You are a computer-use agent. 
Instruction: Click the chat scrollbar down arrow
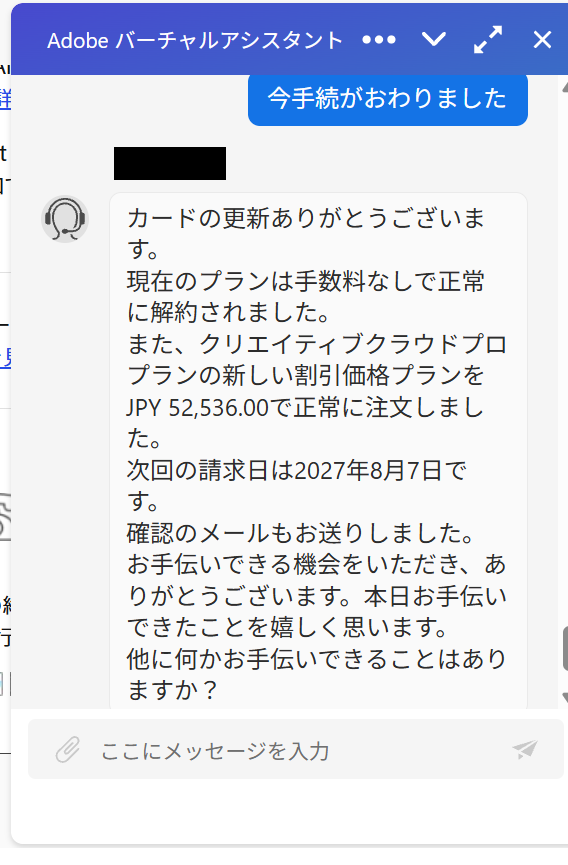tap(565, 698)
